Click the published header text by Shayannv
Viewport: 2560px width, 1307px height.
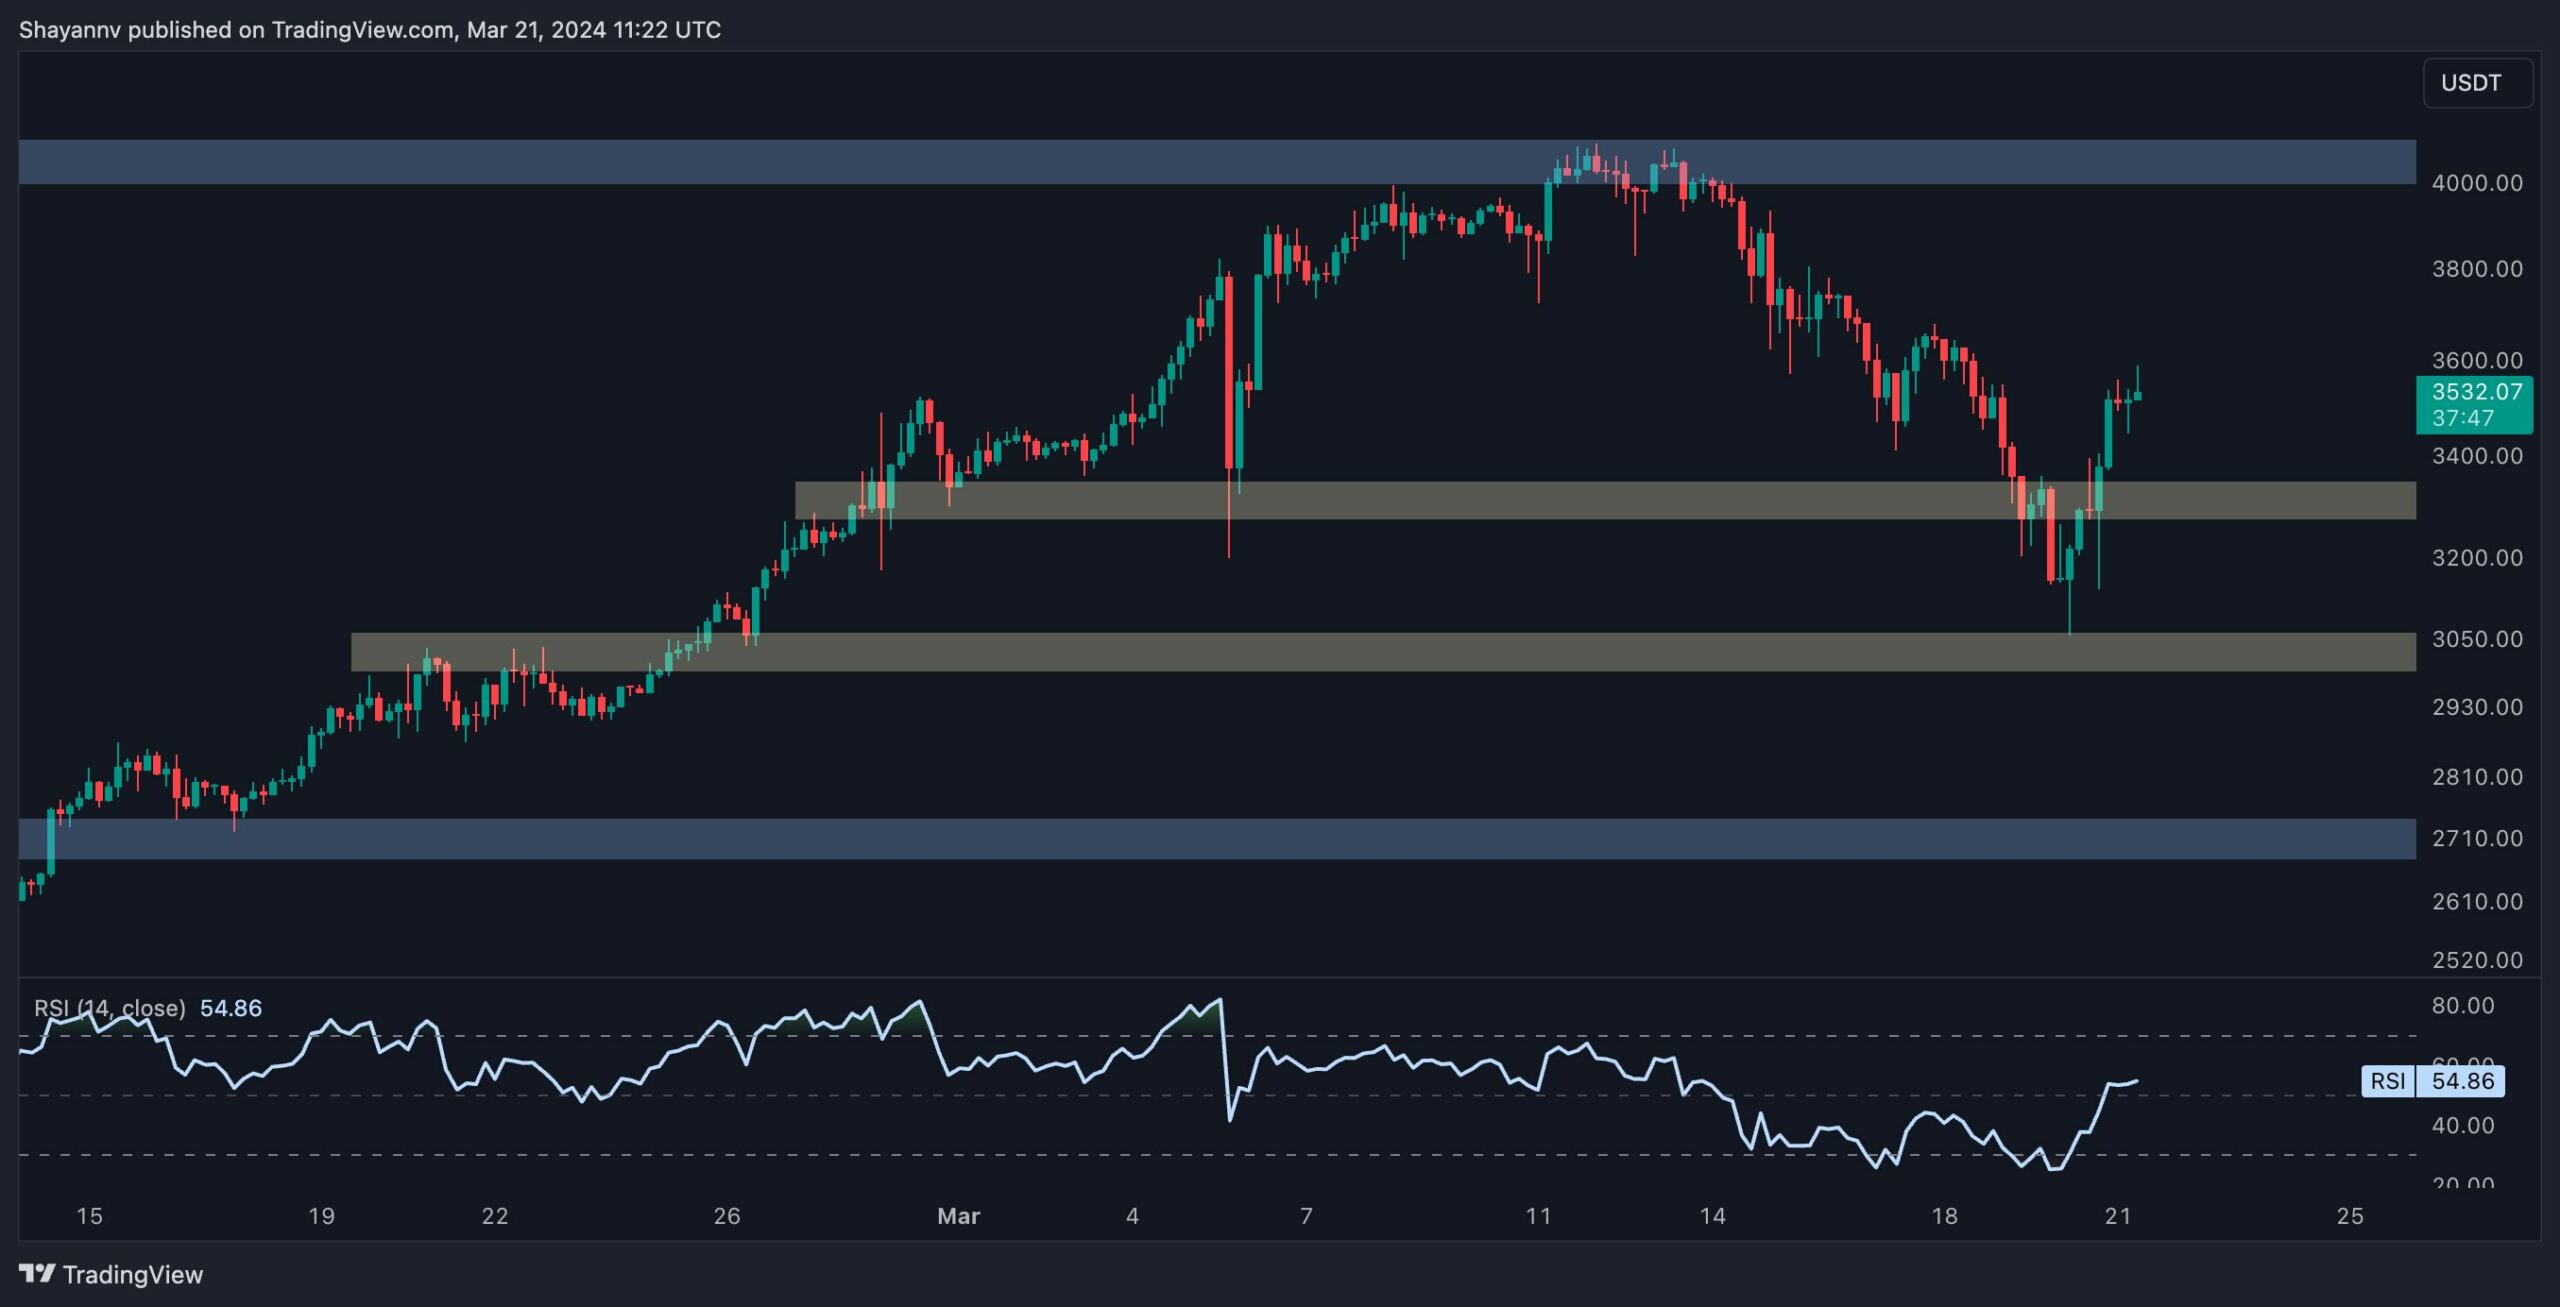pos(369,30)
